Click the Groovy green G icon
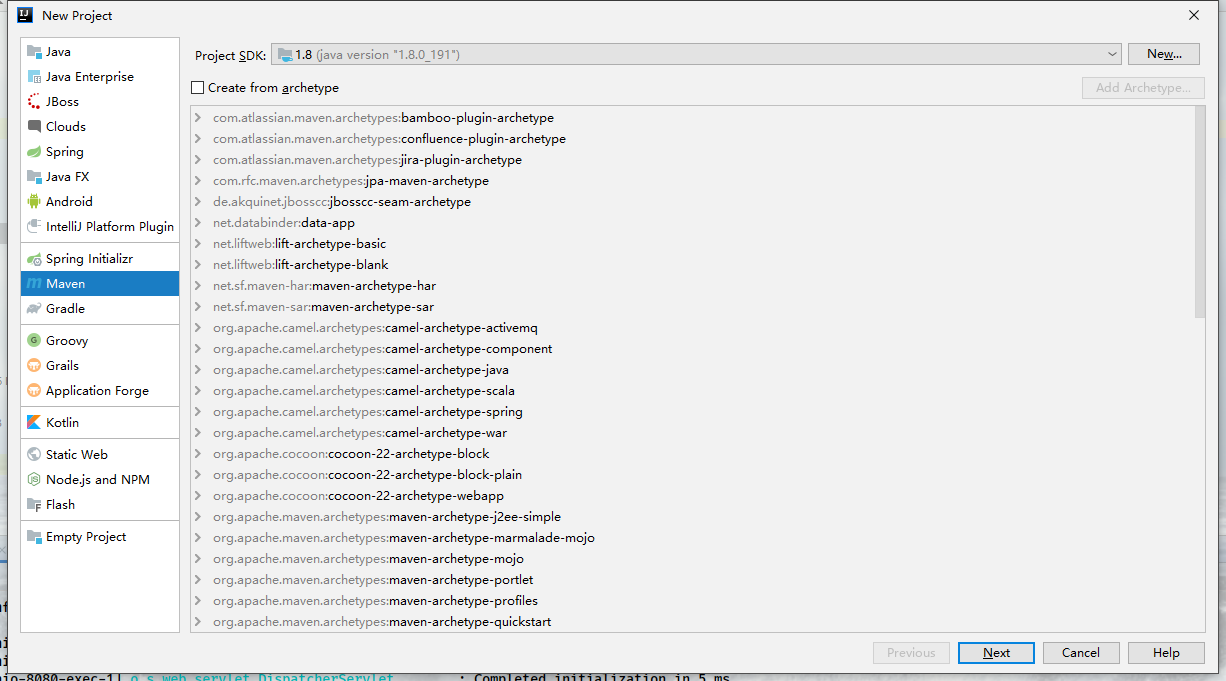 34,341
